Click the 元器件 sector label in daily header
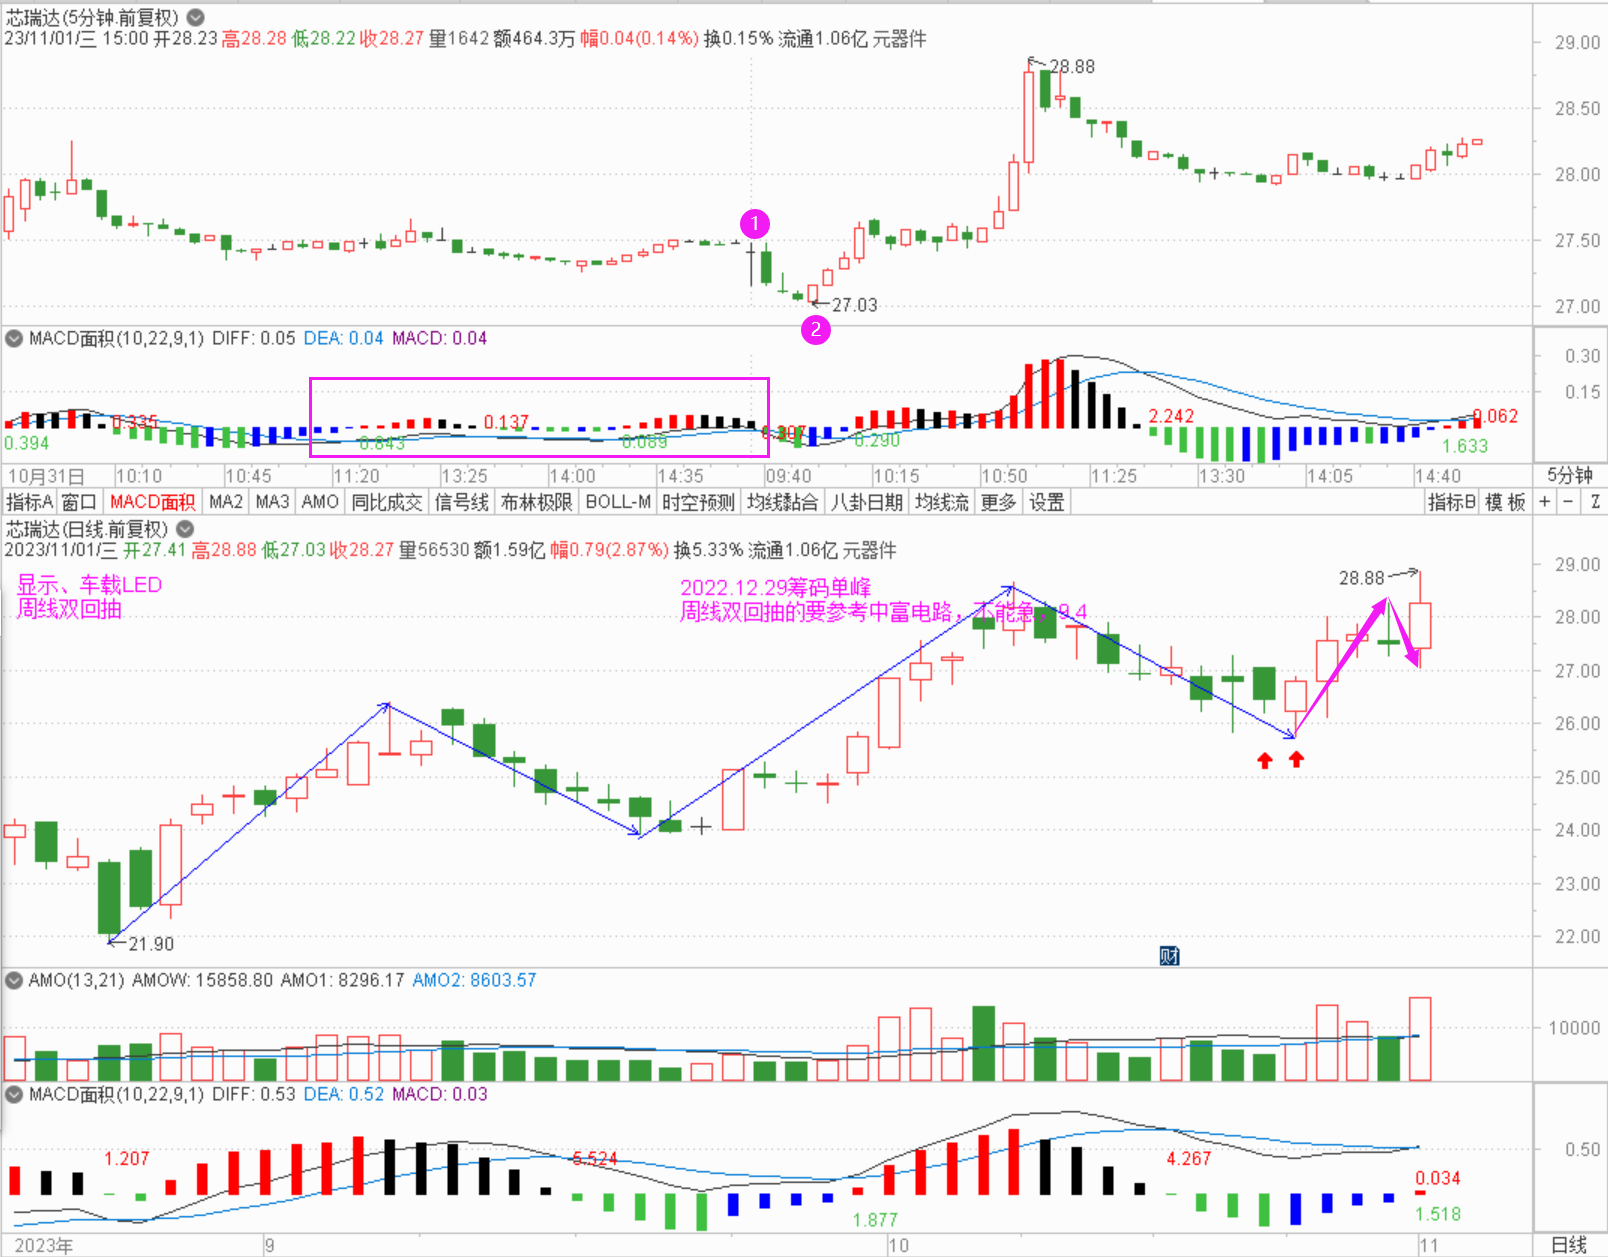1608x1257 pixels. (870, 550)
